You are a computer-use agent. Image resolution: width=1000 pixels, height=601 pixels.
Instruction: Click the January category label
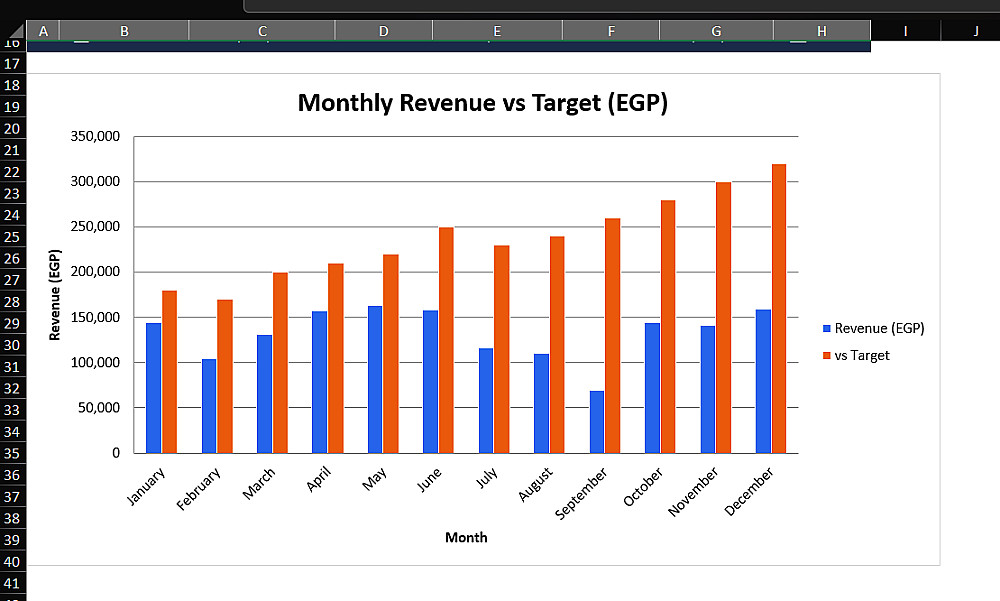coord(146,486)
